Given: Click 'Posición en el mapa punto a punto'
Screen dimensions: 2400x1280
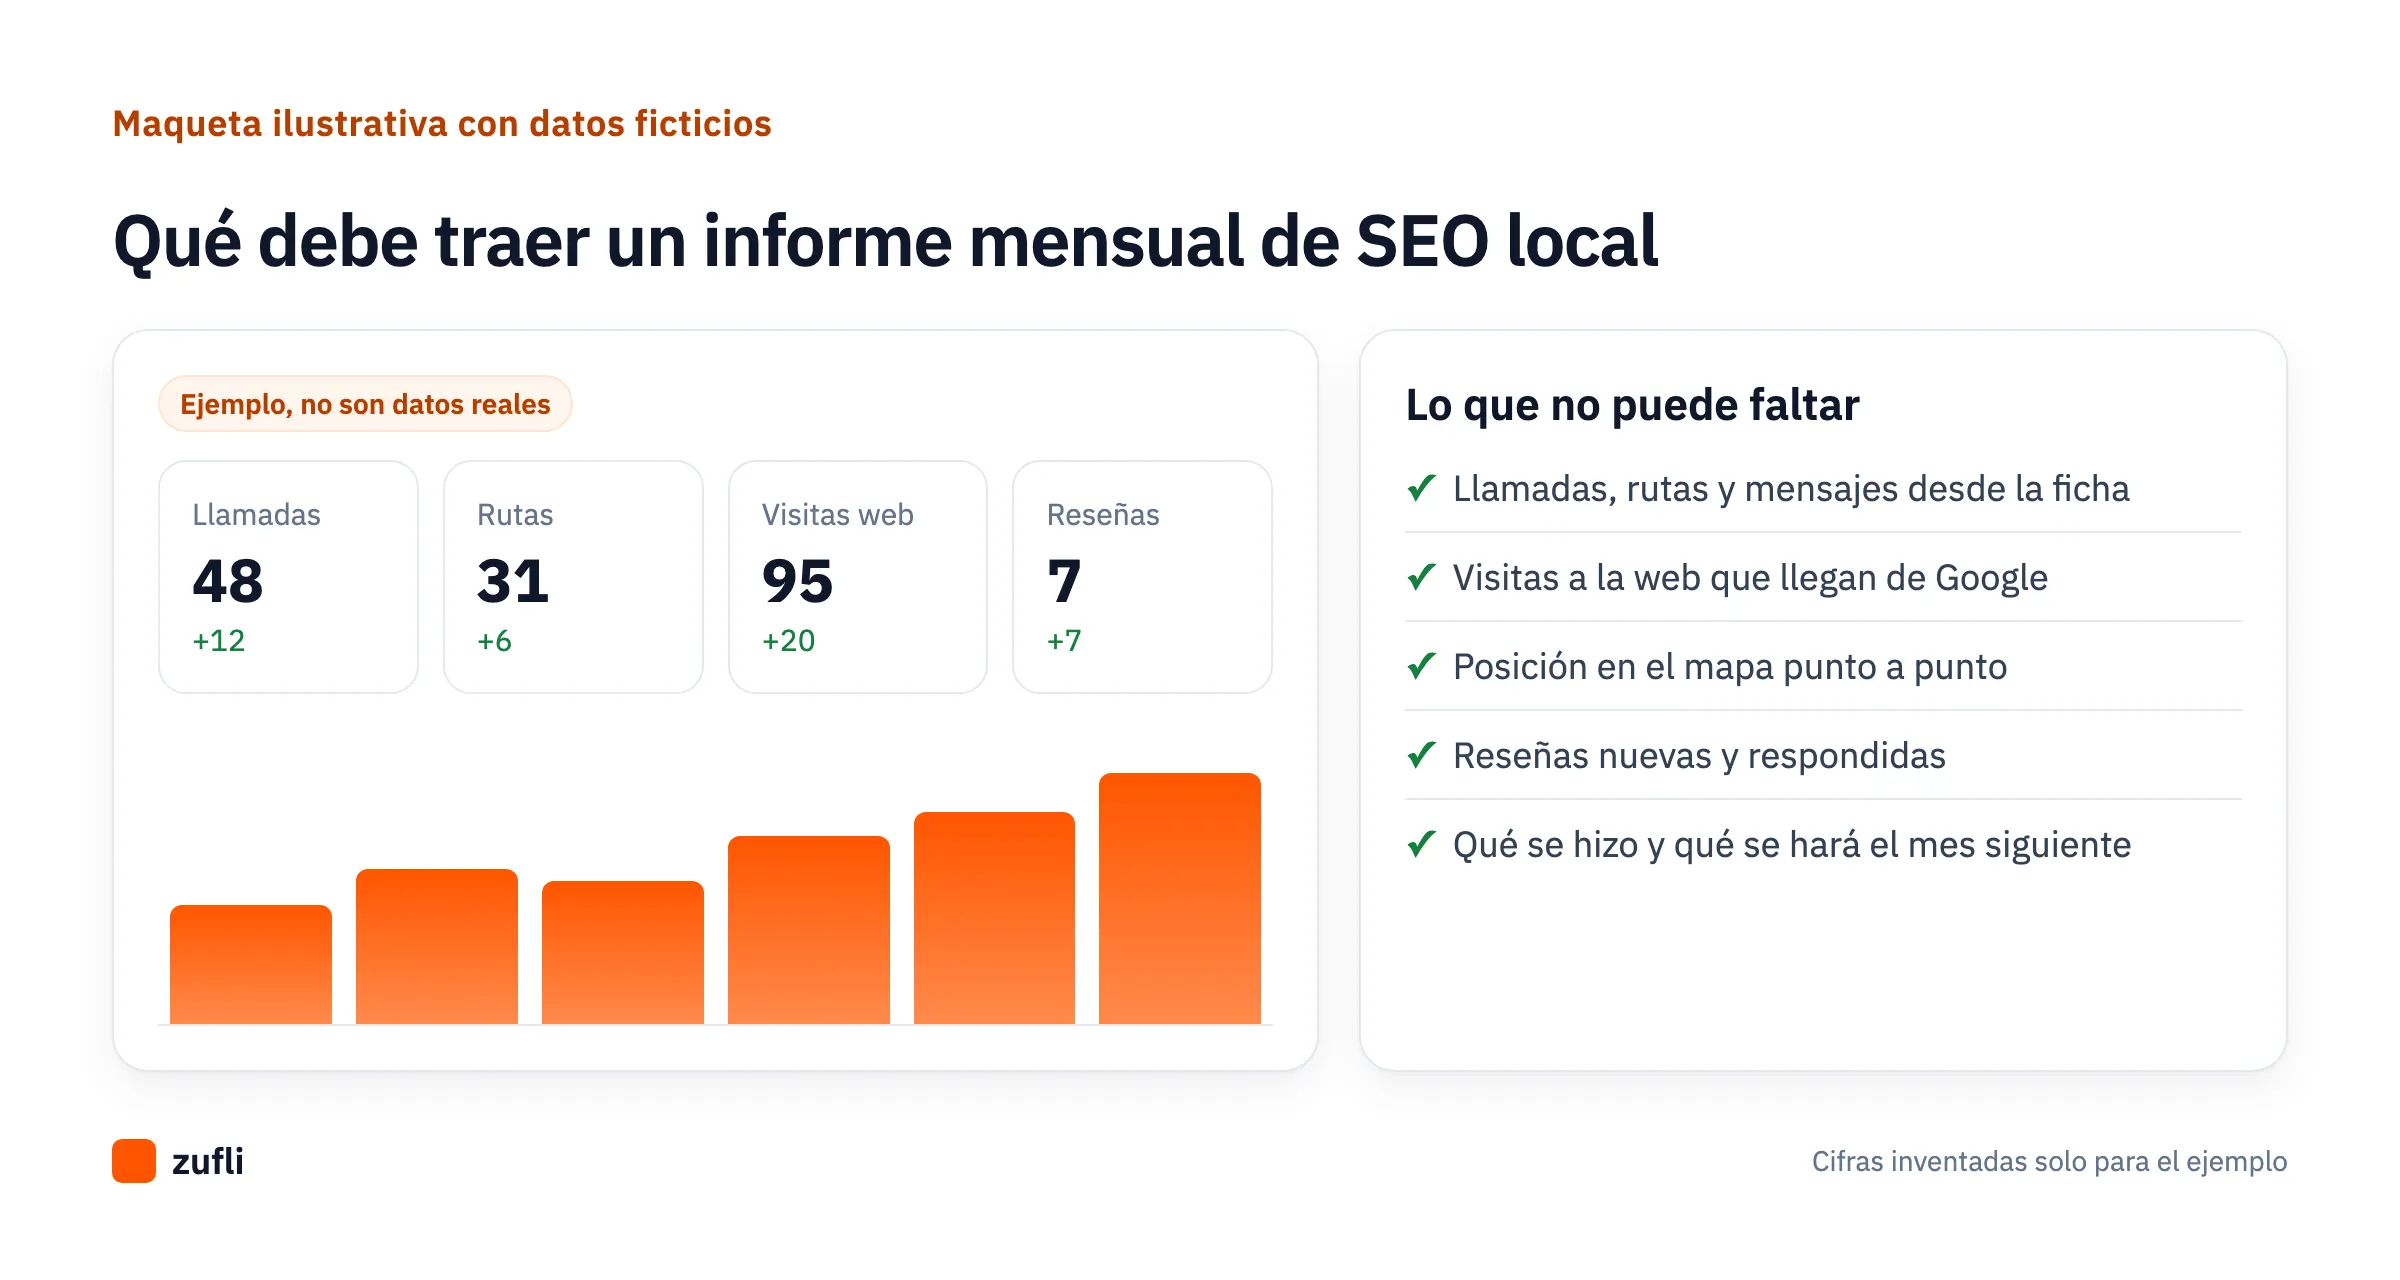Looking at the screenshot, I should 1730,667.
